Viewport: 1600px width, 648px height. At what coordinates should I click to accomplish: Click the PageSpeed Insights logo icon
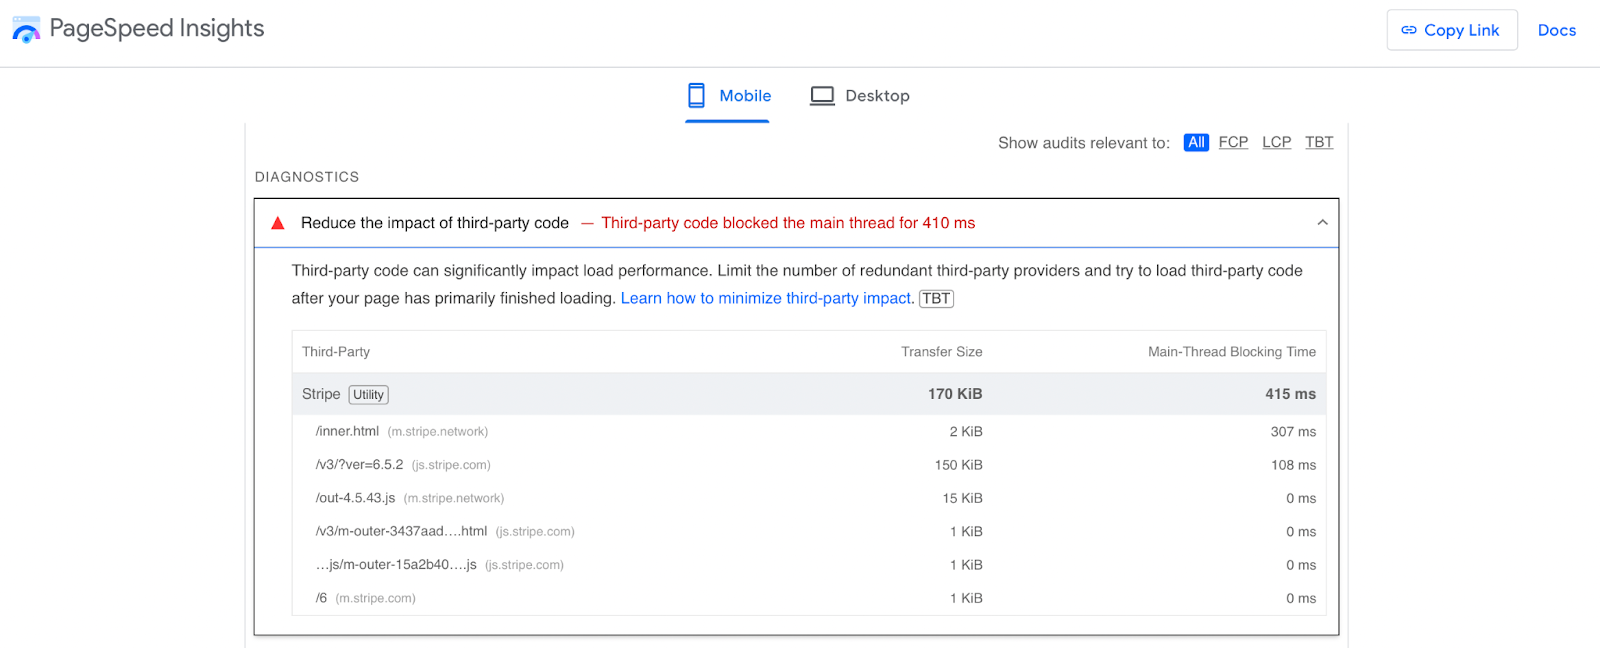(x=26, y=29)
